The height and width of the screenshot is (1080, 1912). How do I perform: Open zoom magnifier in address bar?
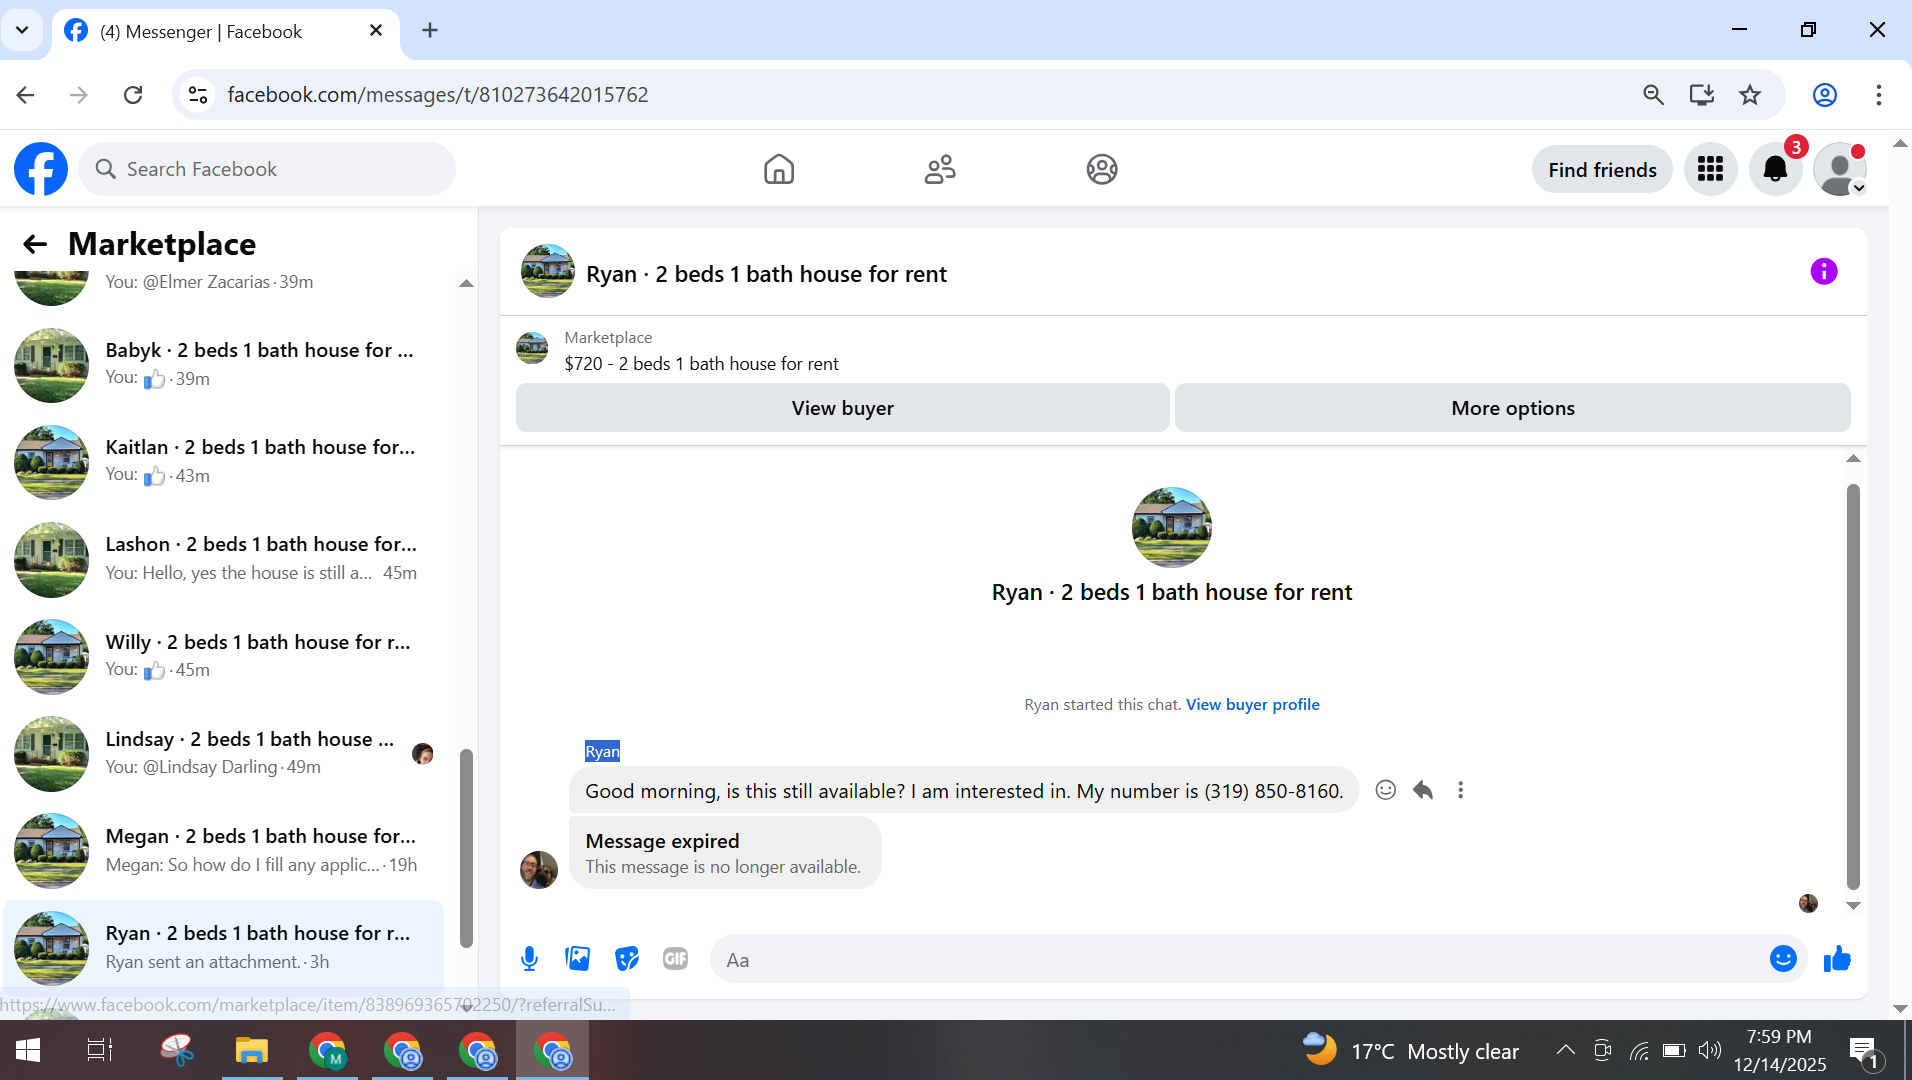[x=1653, y=95]
